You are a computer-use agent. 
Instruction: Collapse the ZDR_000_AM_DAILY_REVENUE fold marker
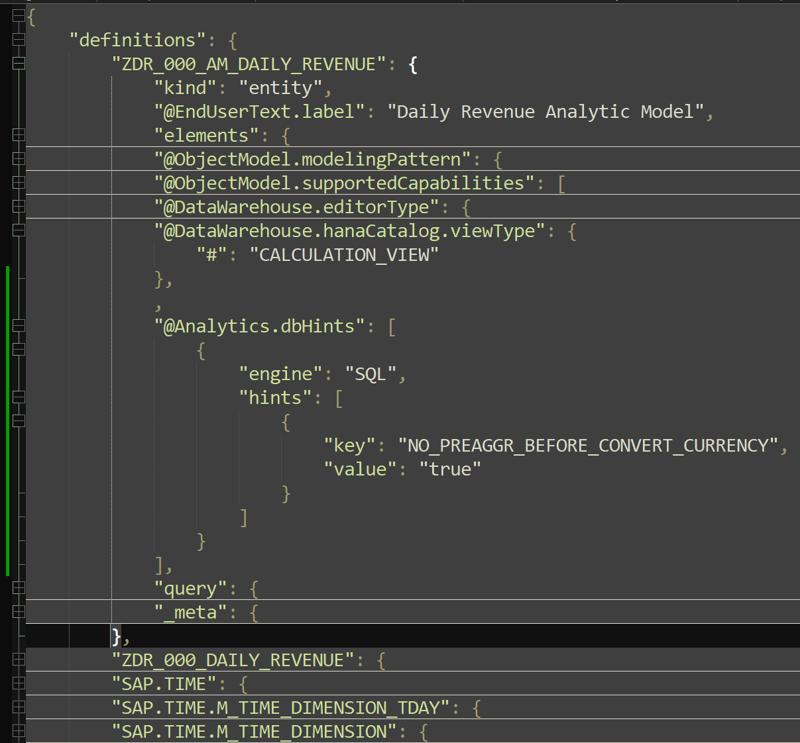pyautogui.click(x=18, y=63)
